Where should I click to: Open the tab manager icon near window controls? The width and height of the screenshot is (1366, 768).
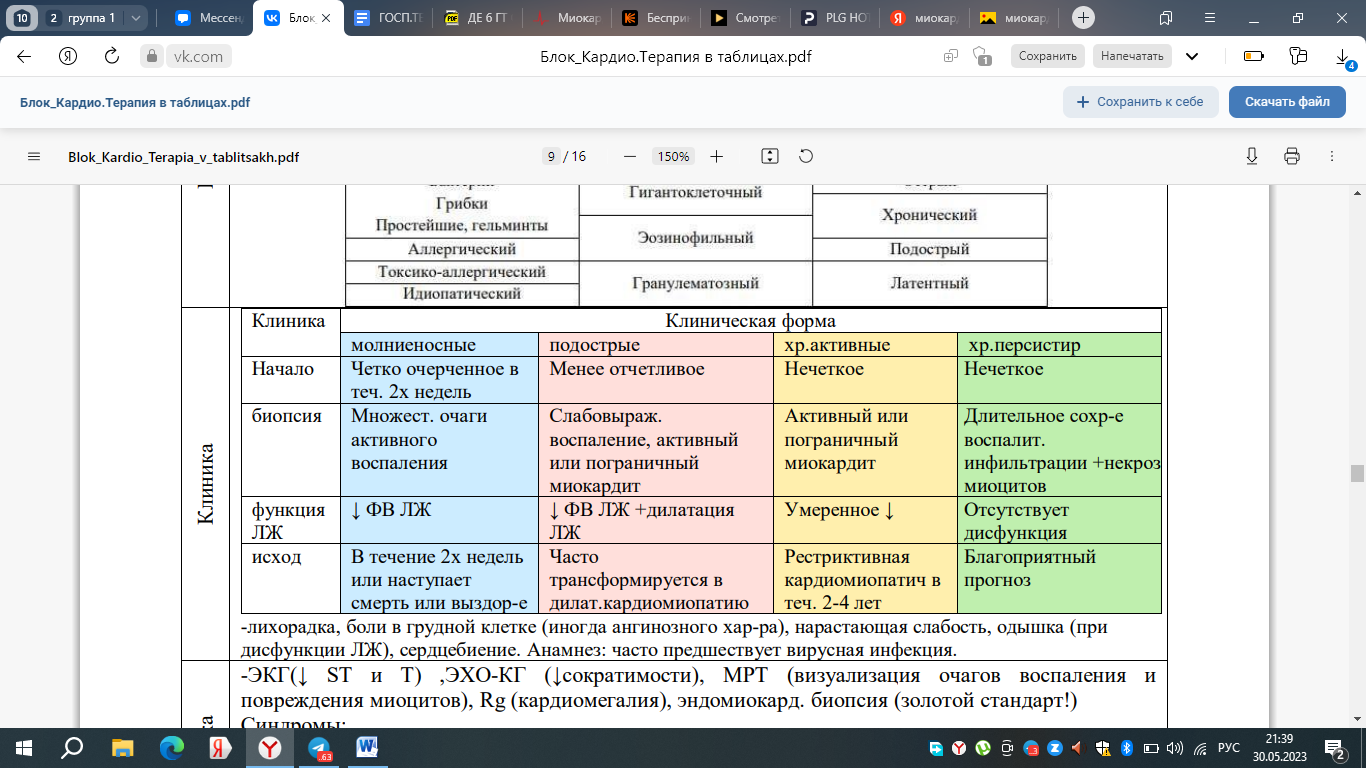click(x=1166, y=17)
